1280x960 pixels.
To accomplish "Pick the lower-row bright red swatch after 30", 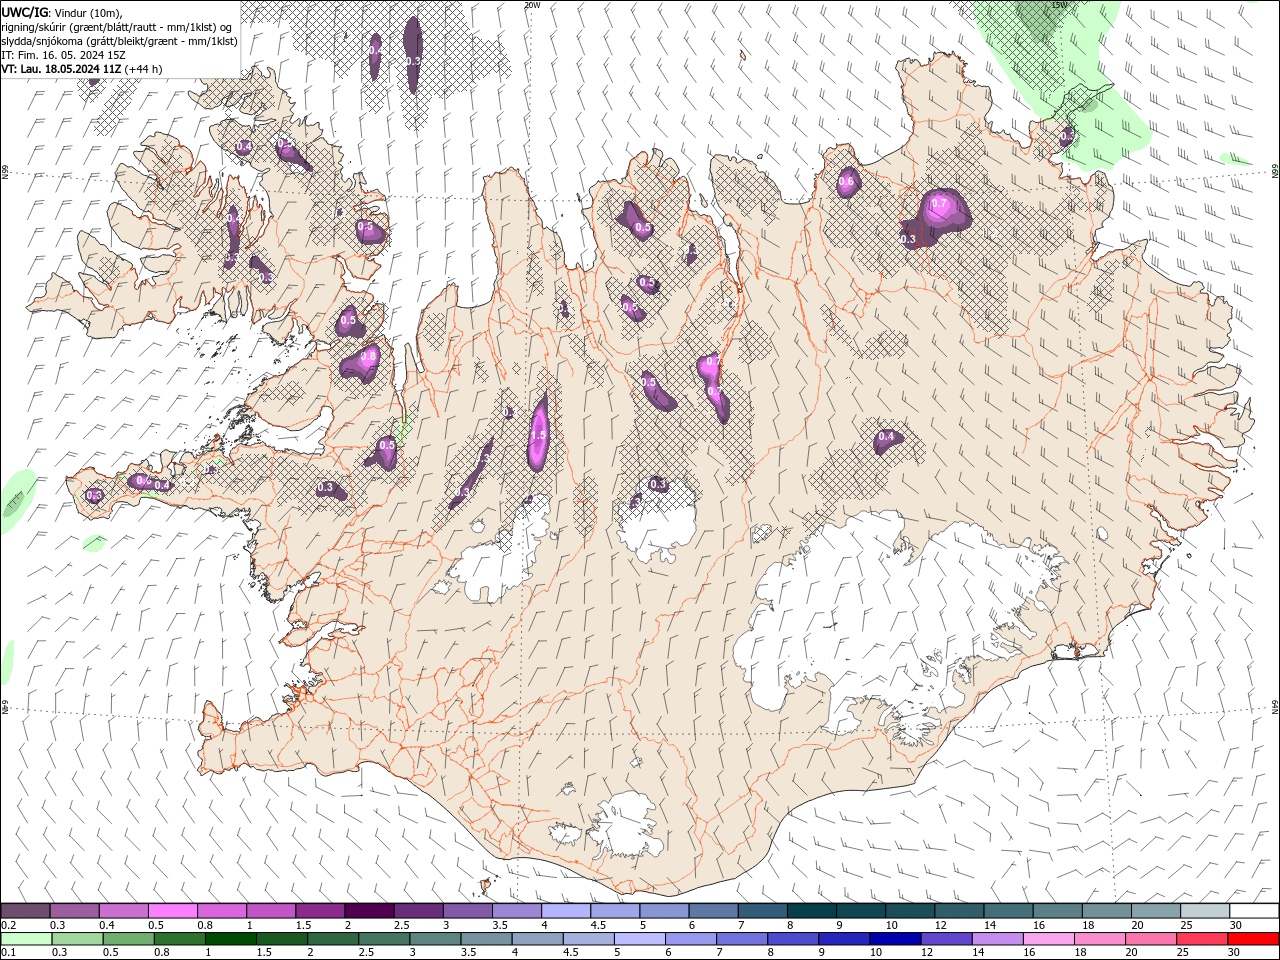I will coord(1253,939).
